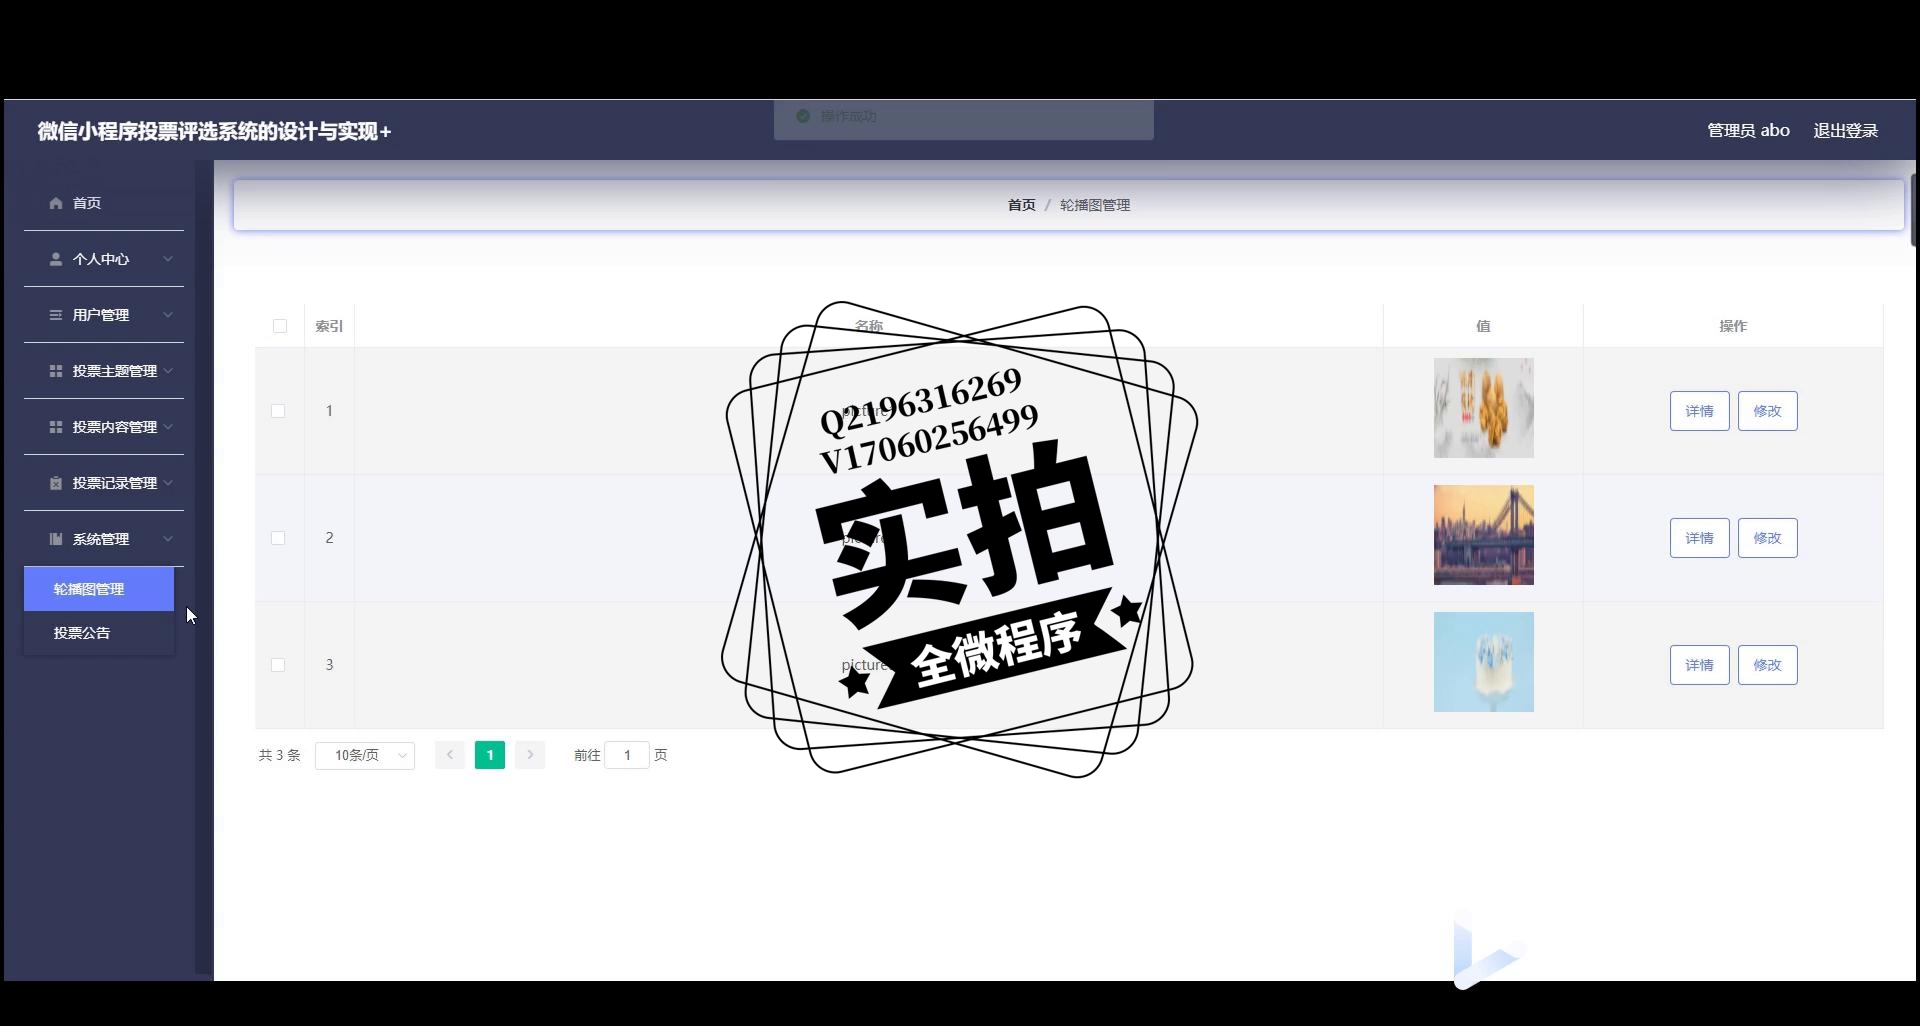Image resolution: width=1920 pixels, height=1026 pixels.
Task: Click 首页 breadcrumb link
Action: [x=1021, y=205]
